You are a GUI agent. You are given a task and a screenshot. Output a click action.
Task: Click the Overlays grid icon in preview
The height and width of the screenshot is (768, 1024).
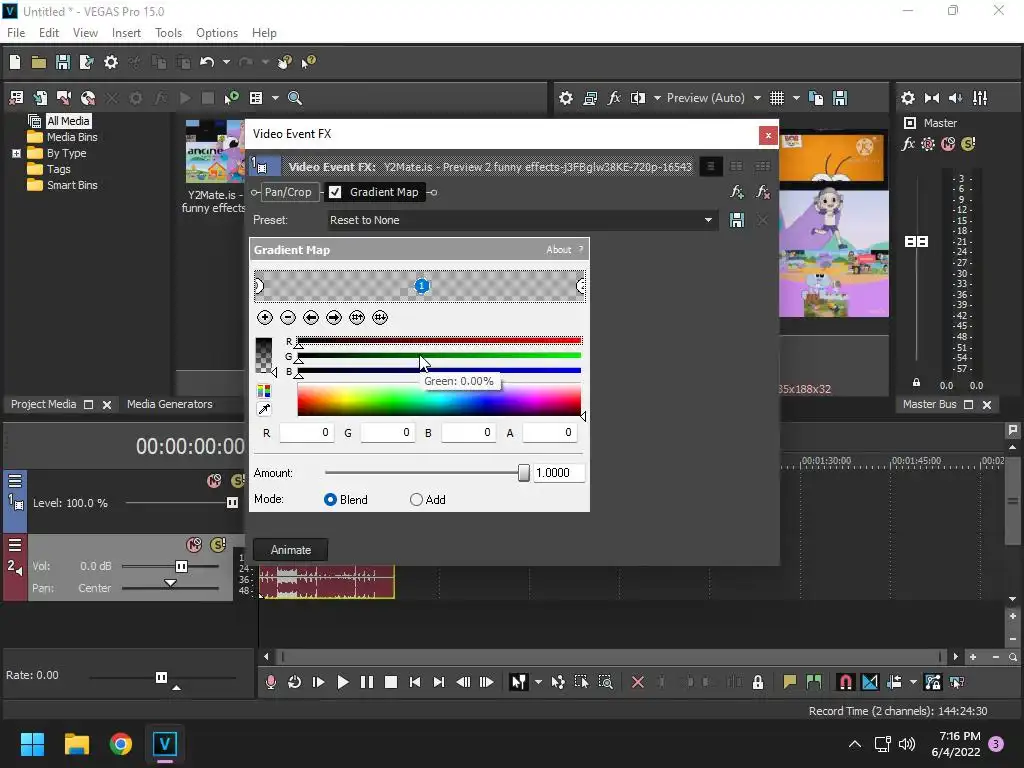pyautogui.click(x=776, y=98)
